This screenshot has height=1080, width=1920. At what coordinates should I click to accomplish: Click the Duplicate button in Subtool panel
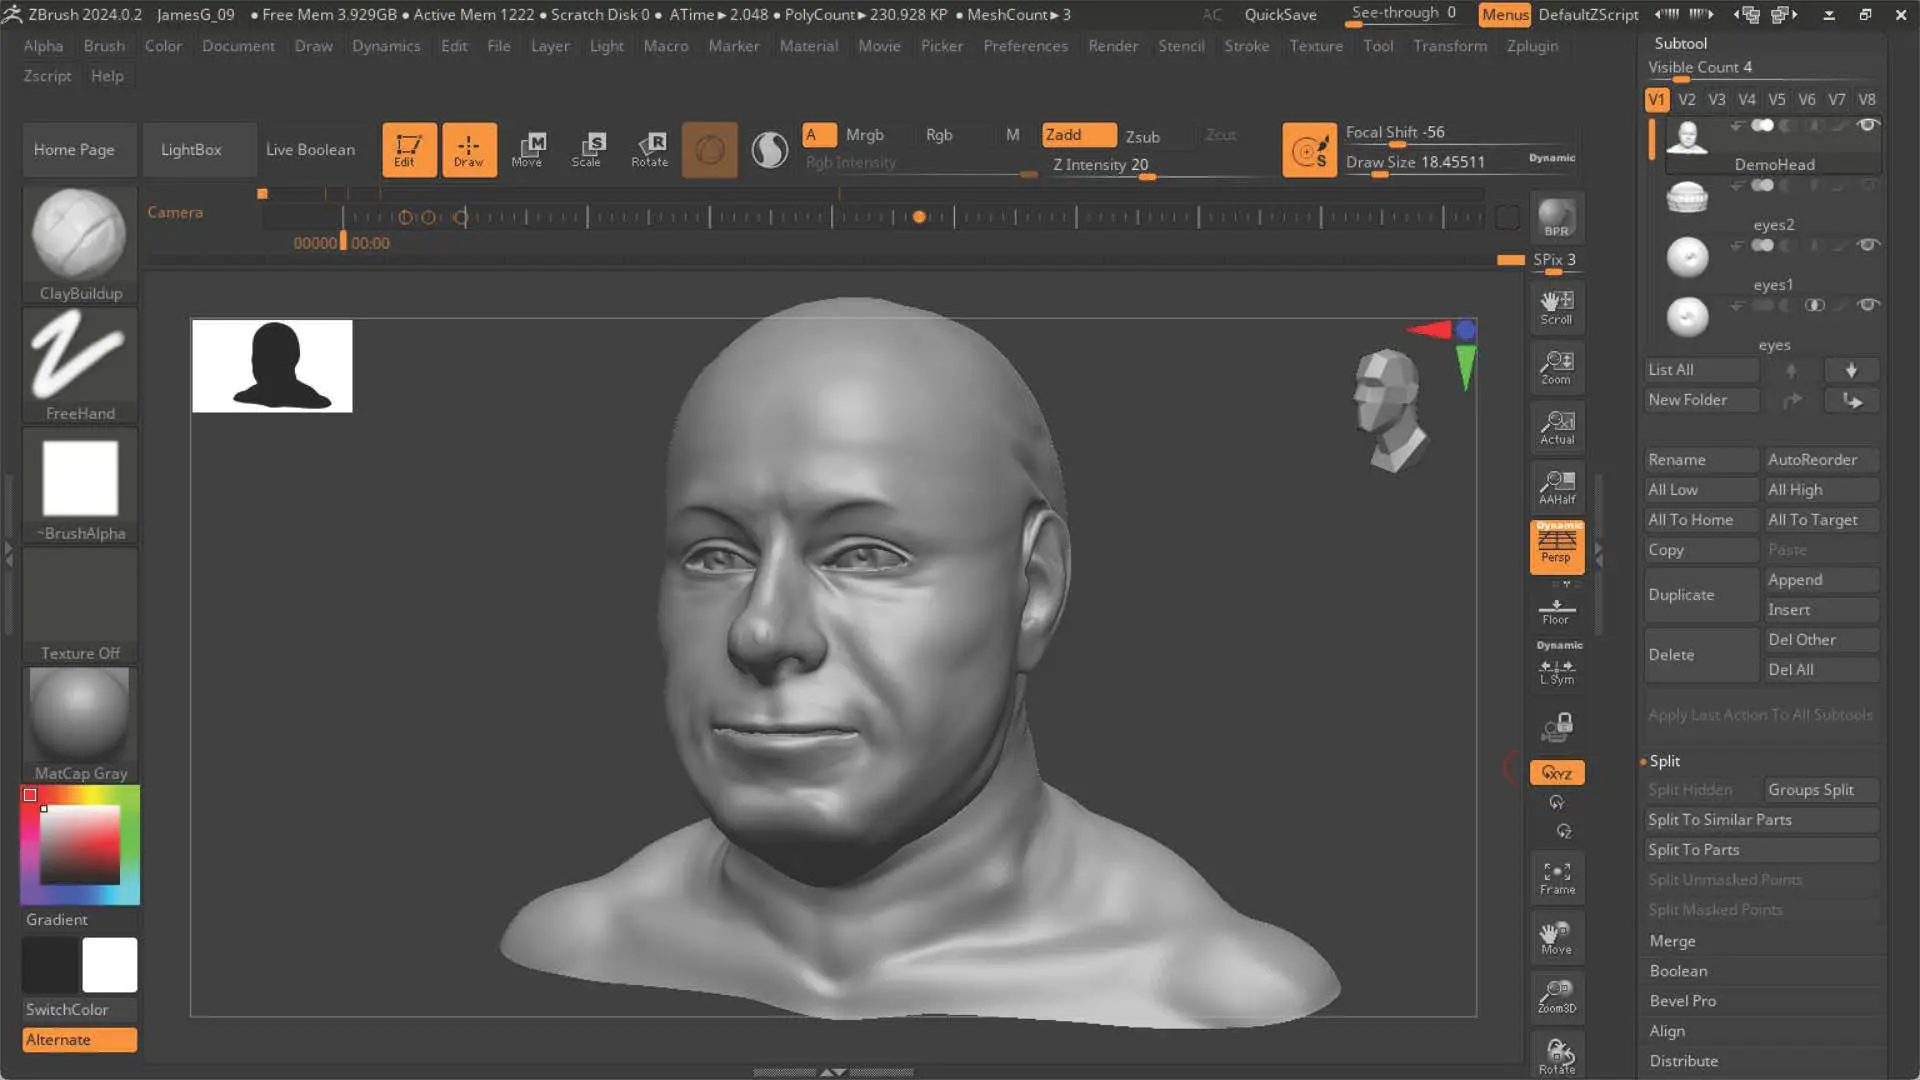point(1700,594)
